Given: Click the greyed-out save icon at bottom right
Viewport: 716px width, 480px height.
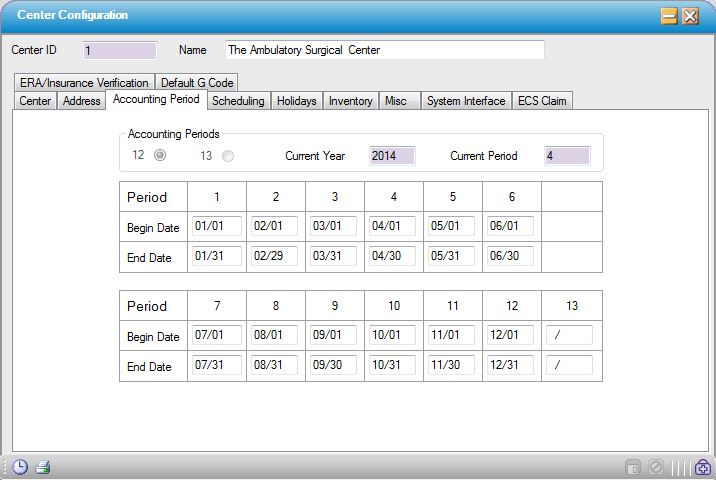Looking at the screenshot, I should pos(632,467).
